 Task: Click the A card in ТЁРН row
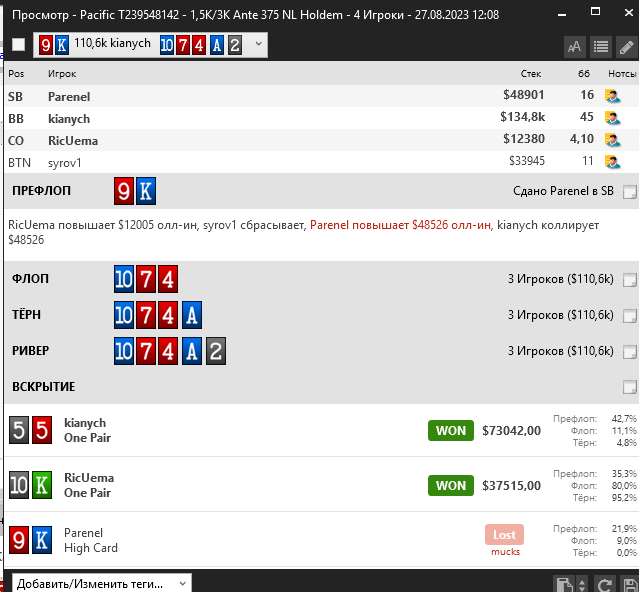(x=192, y=315)
